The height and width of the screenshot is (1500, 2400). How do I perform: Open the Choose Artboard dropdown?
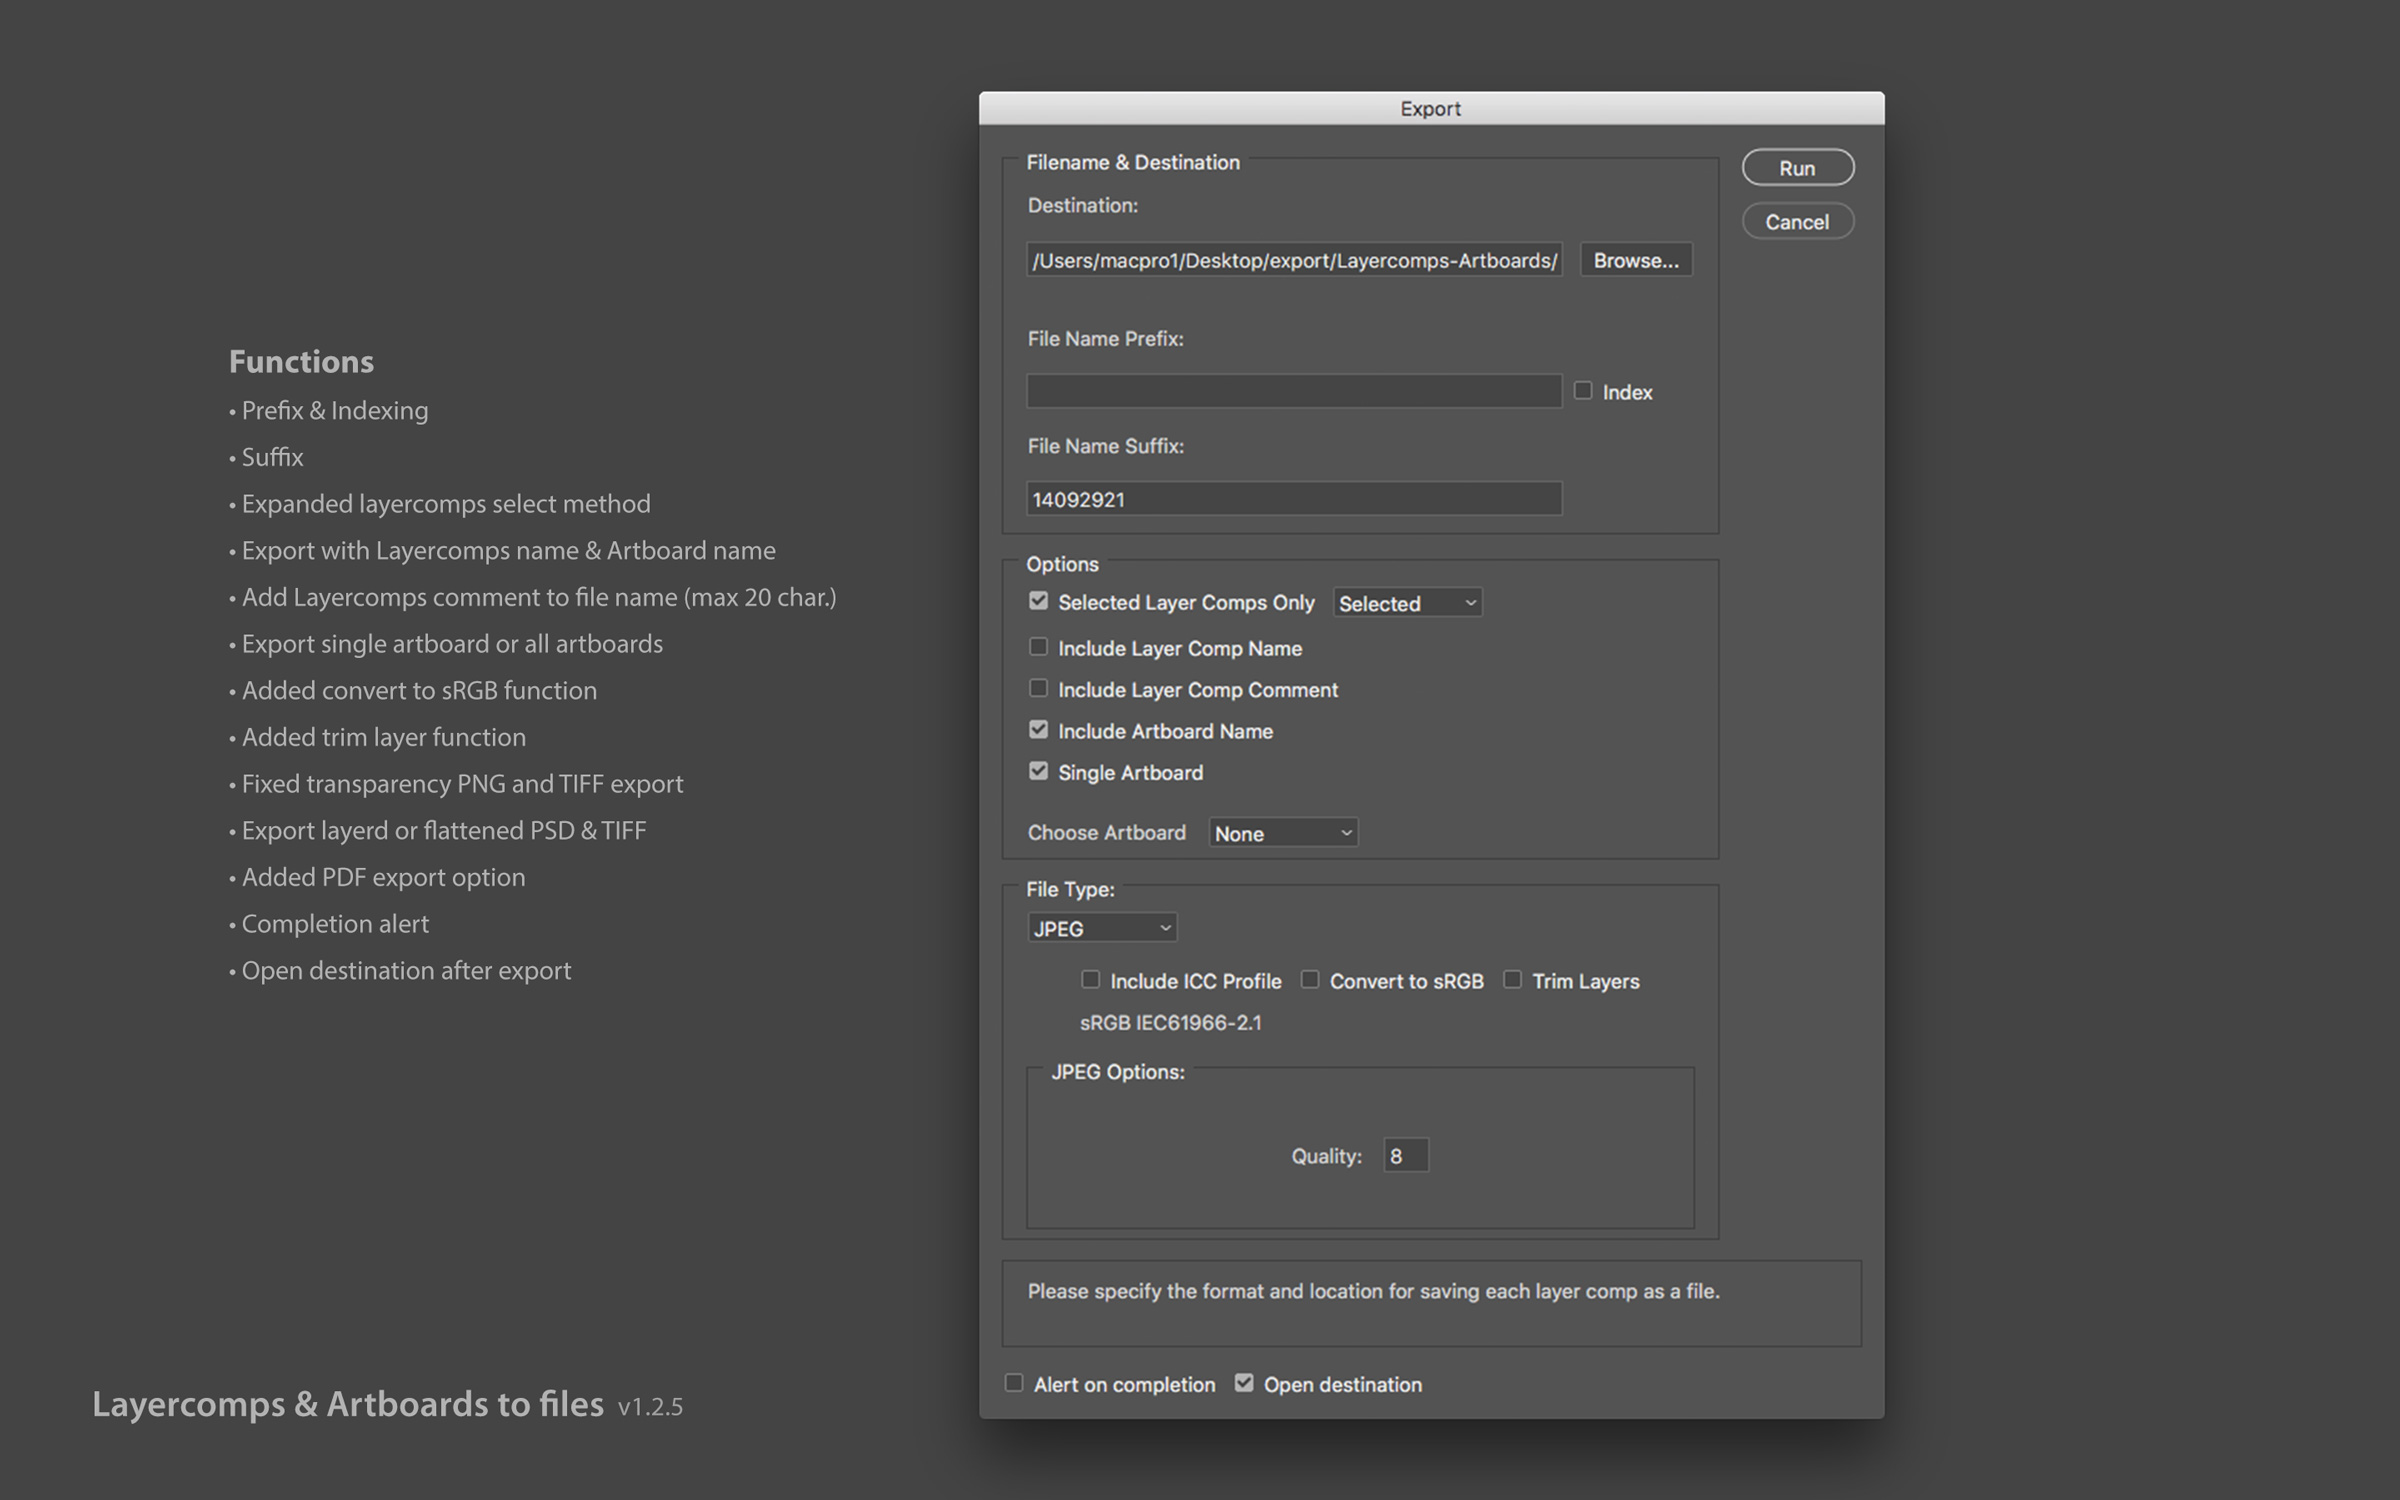point(1282,833)
